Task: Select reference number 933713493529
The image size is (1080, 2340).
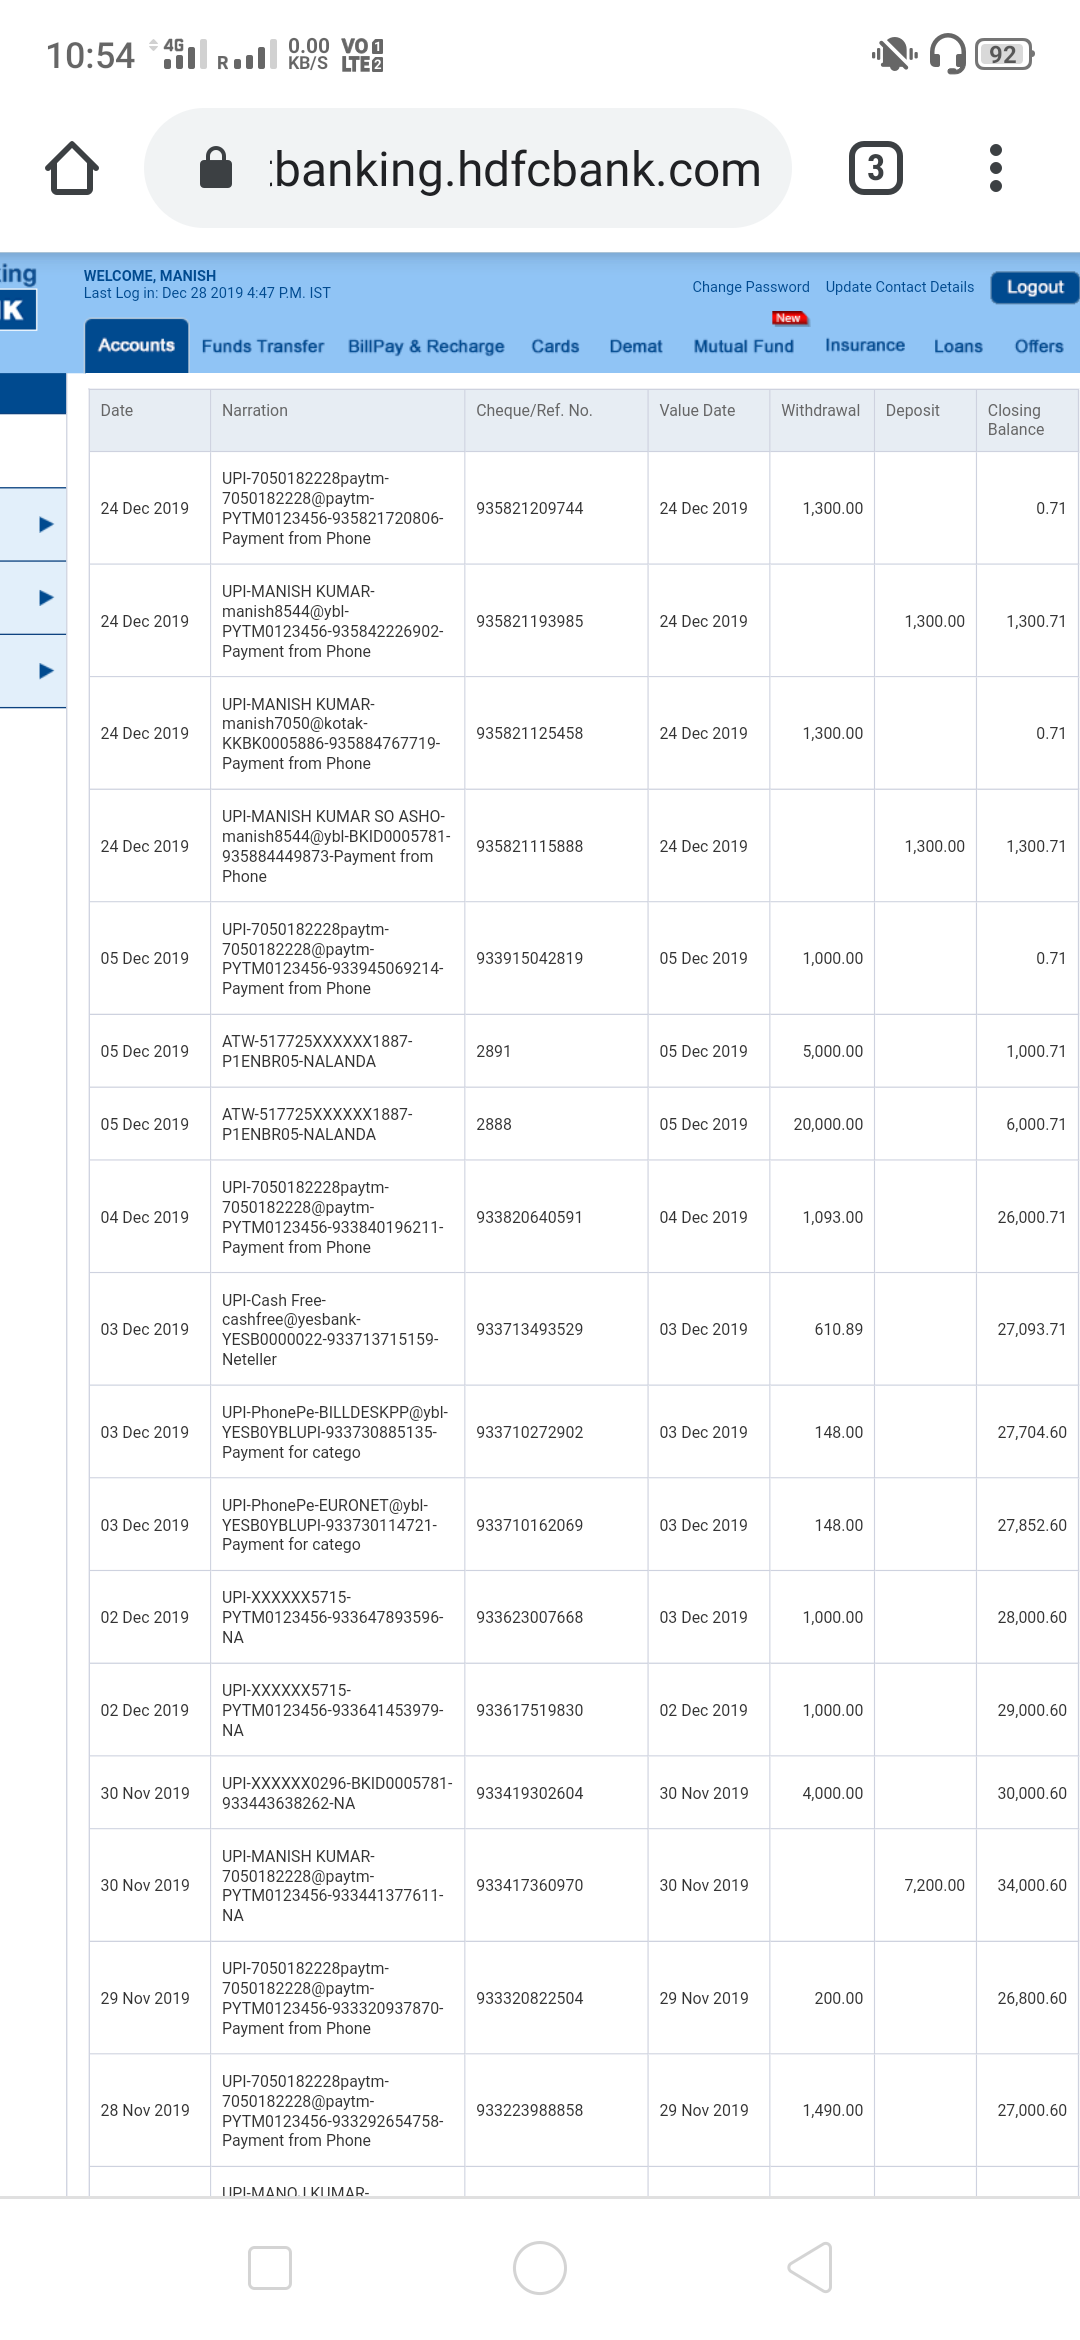Action: click(x=530, y=1329)
